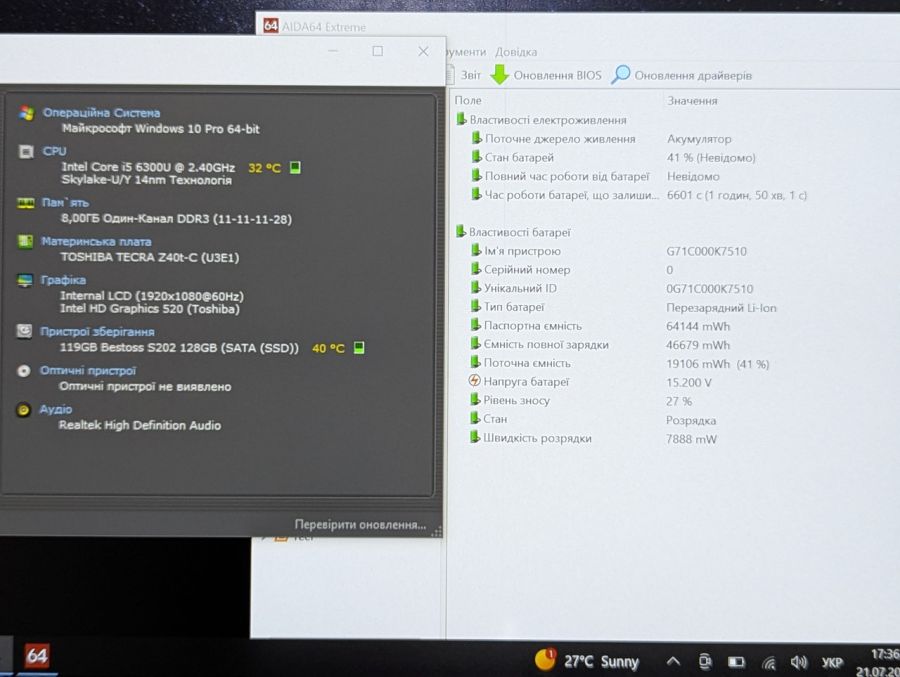
Task: Click the speaker icon beside Аудіо
Action: [x=23, y=409]
